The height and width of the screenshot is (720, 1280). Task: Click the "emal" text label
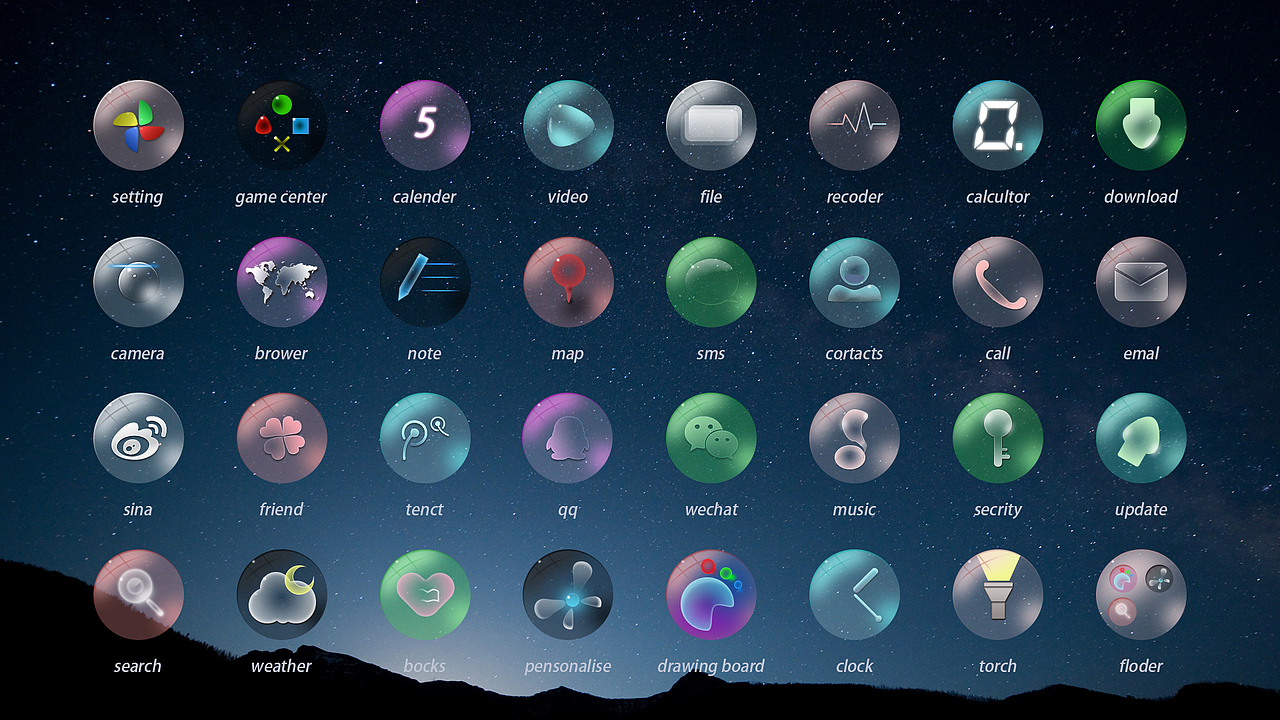click(x=1141, y=354)
